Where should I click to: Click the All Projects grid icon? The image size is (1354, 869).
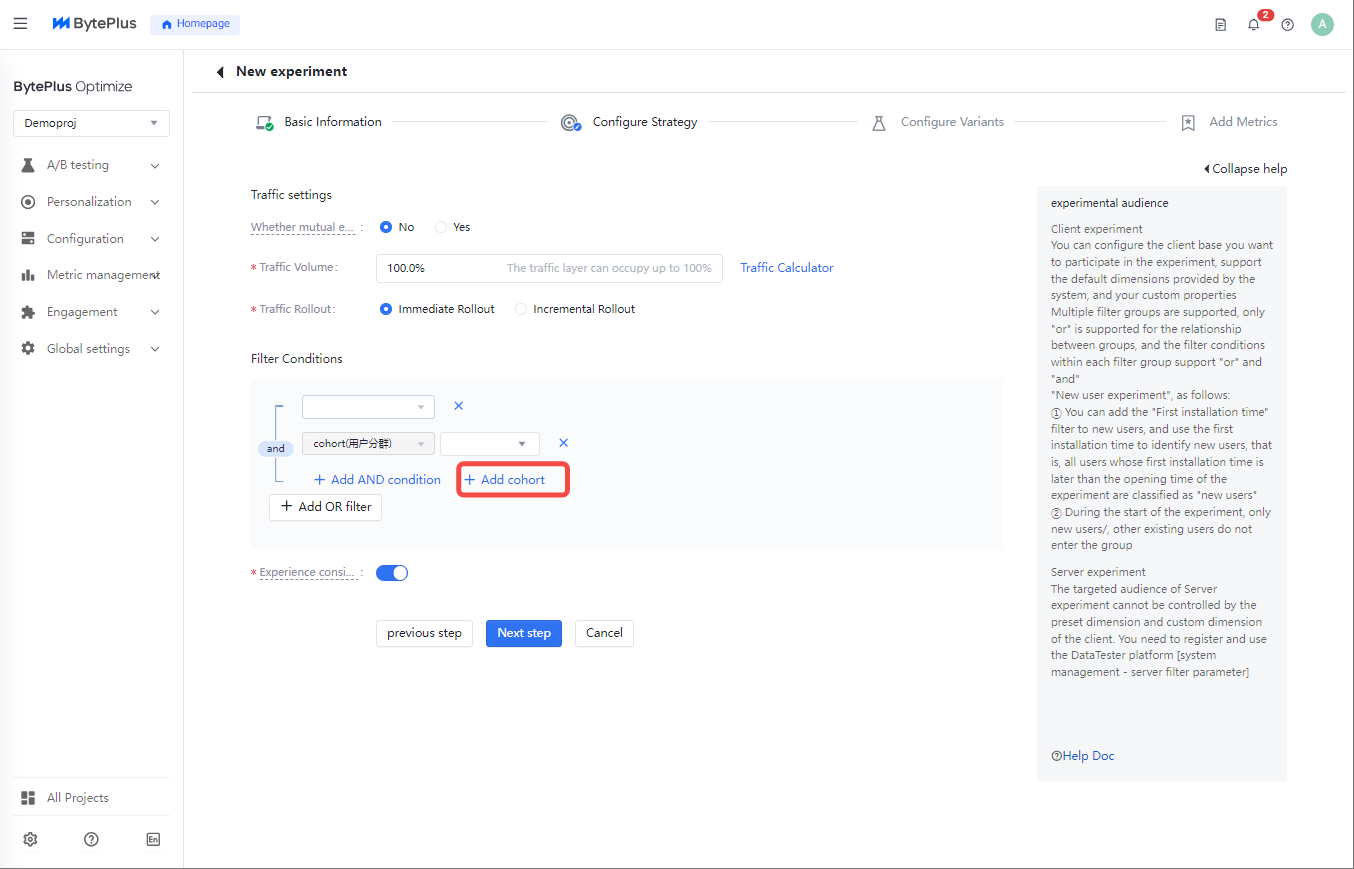tap(28, 798)
